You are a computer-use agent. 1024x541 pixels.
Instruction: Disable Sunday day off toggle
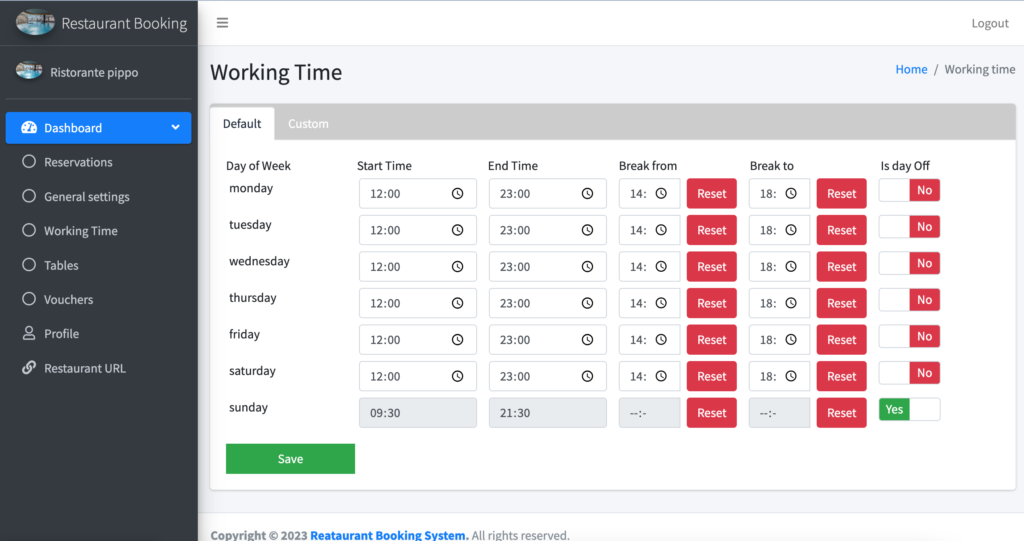click(909, 410)
